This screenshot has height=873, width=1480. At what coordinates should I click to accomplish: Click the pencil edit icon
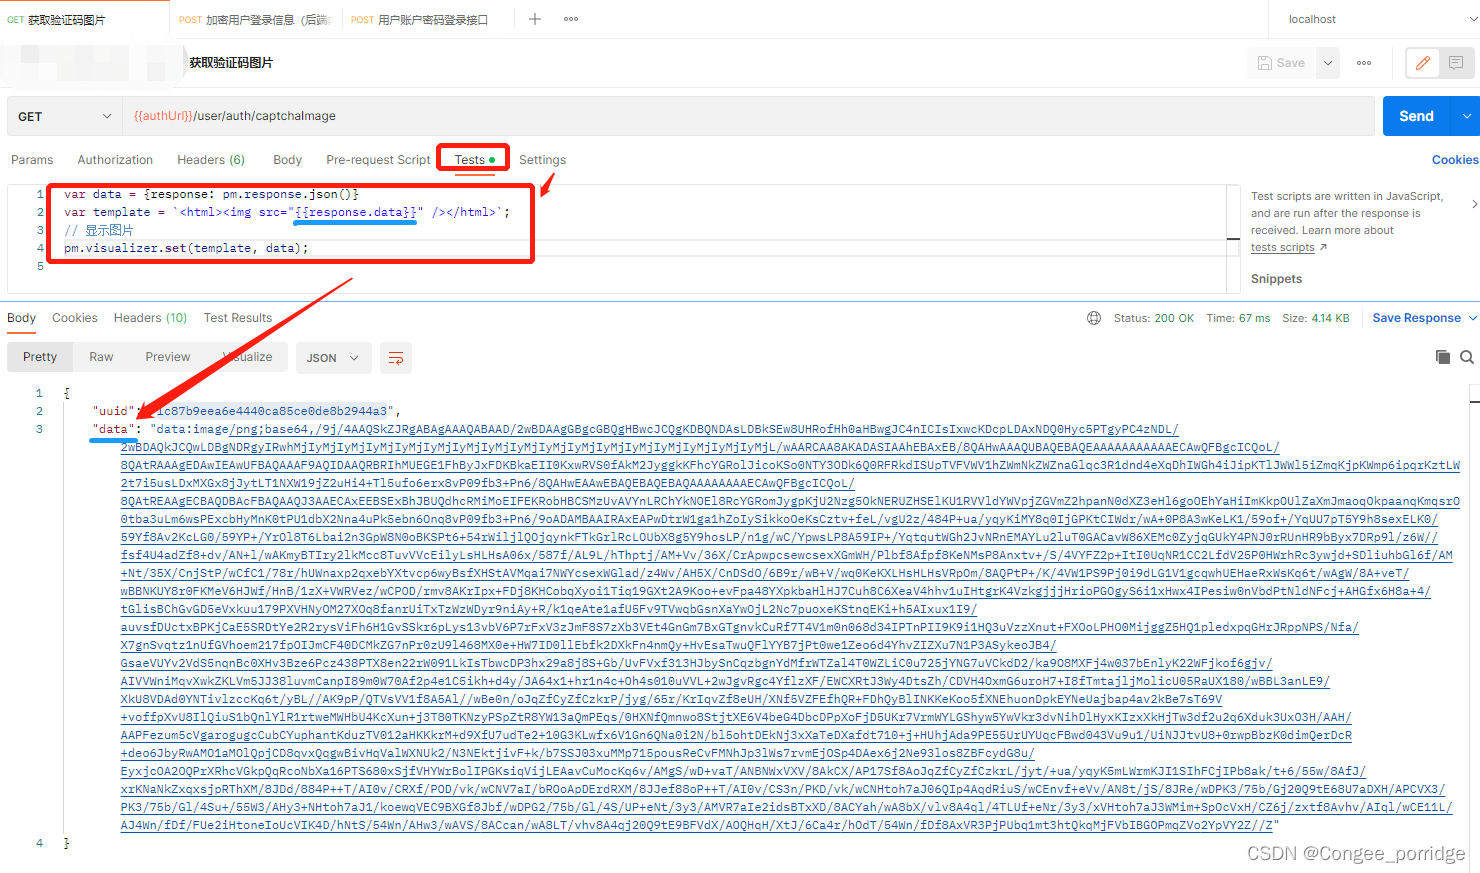click(1423, 63)
